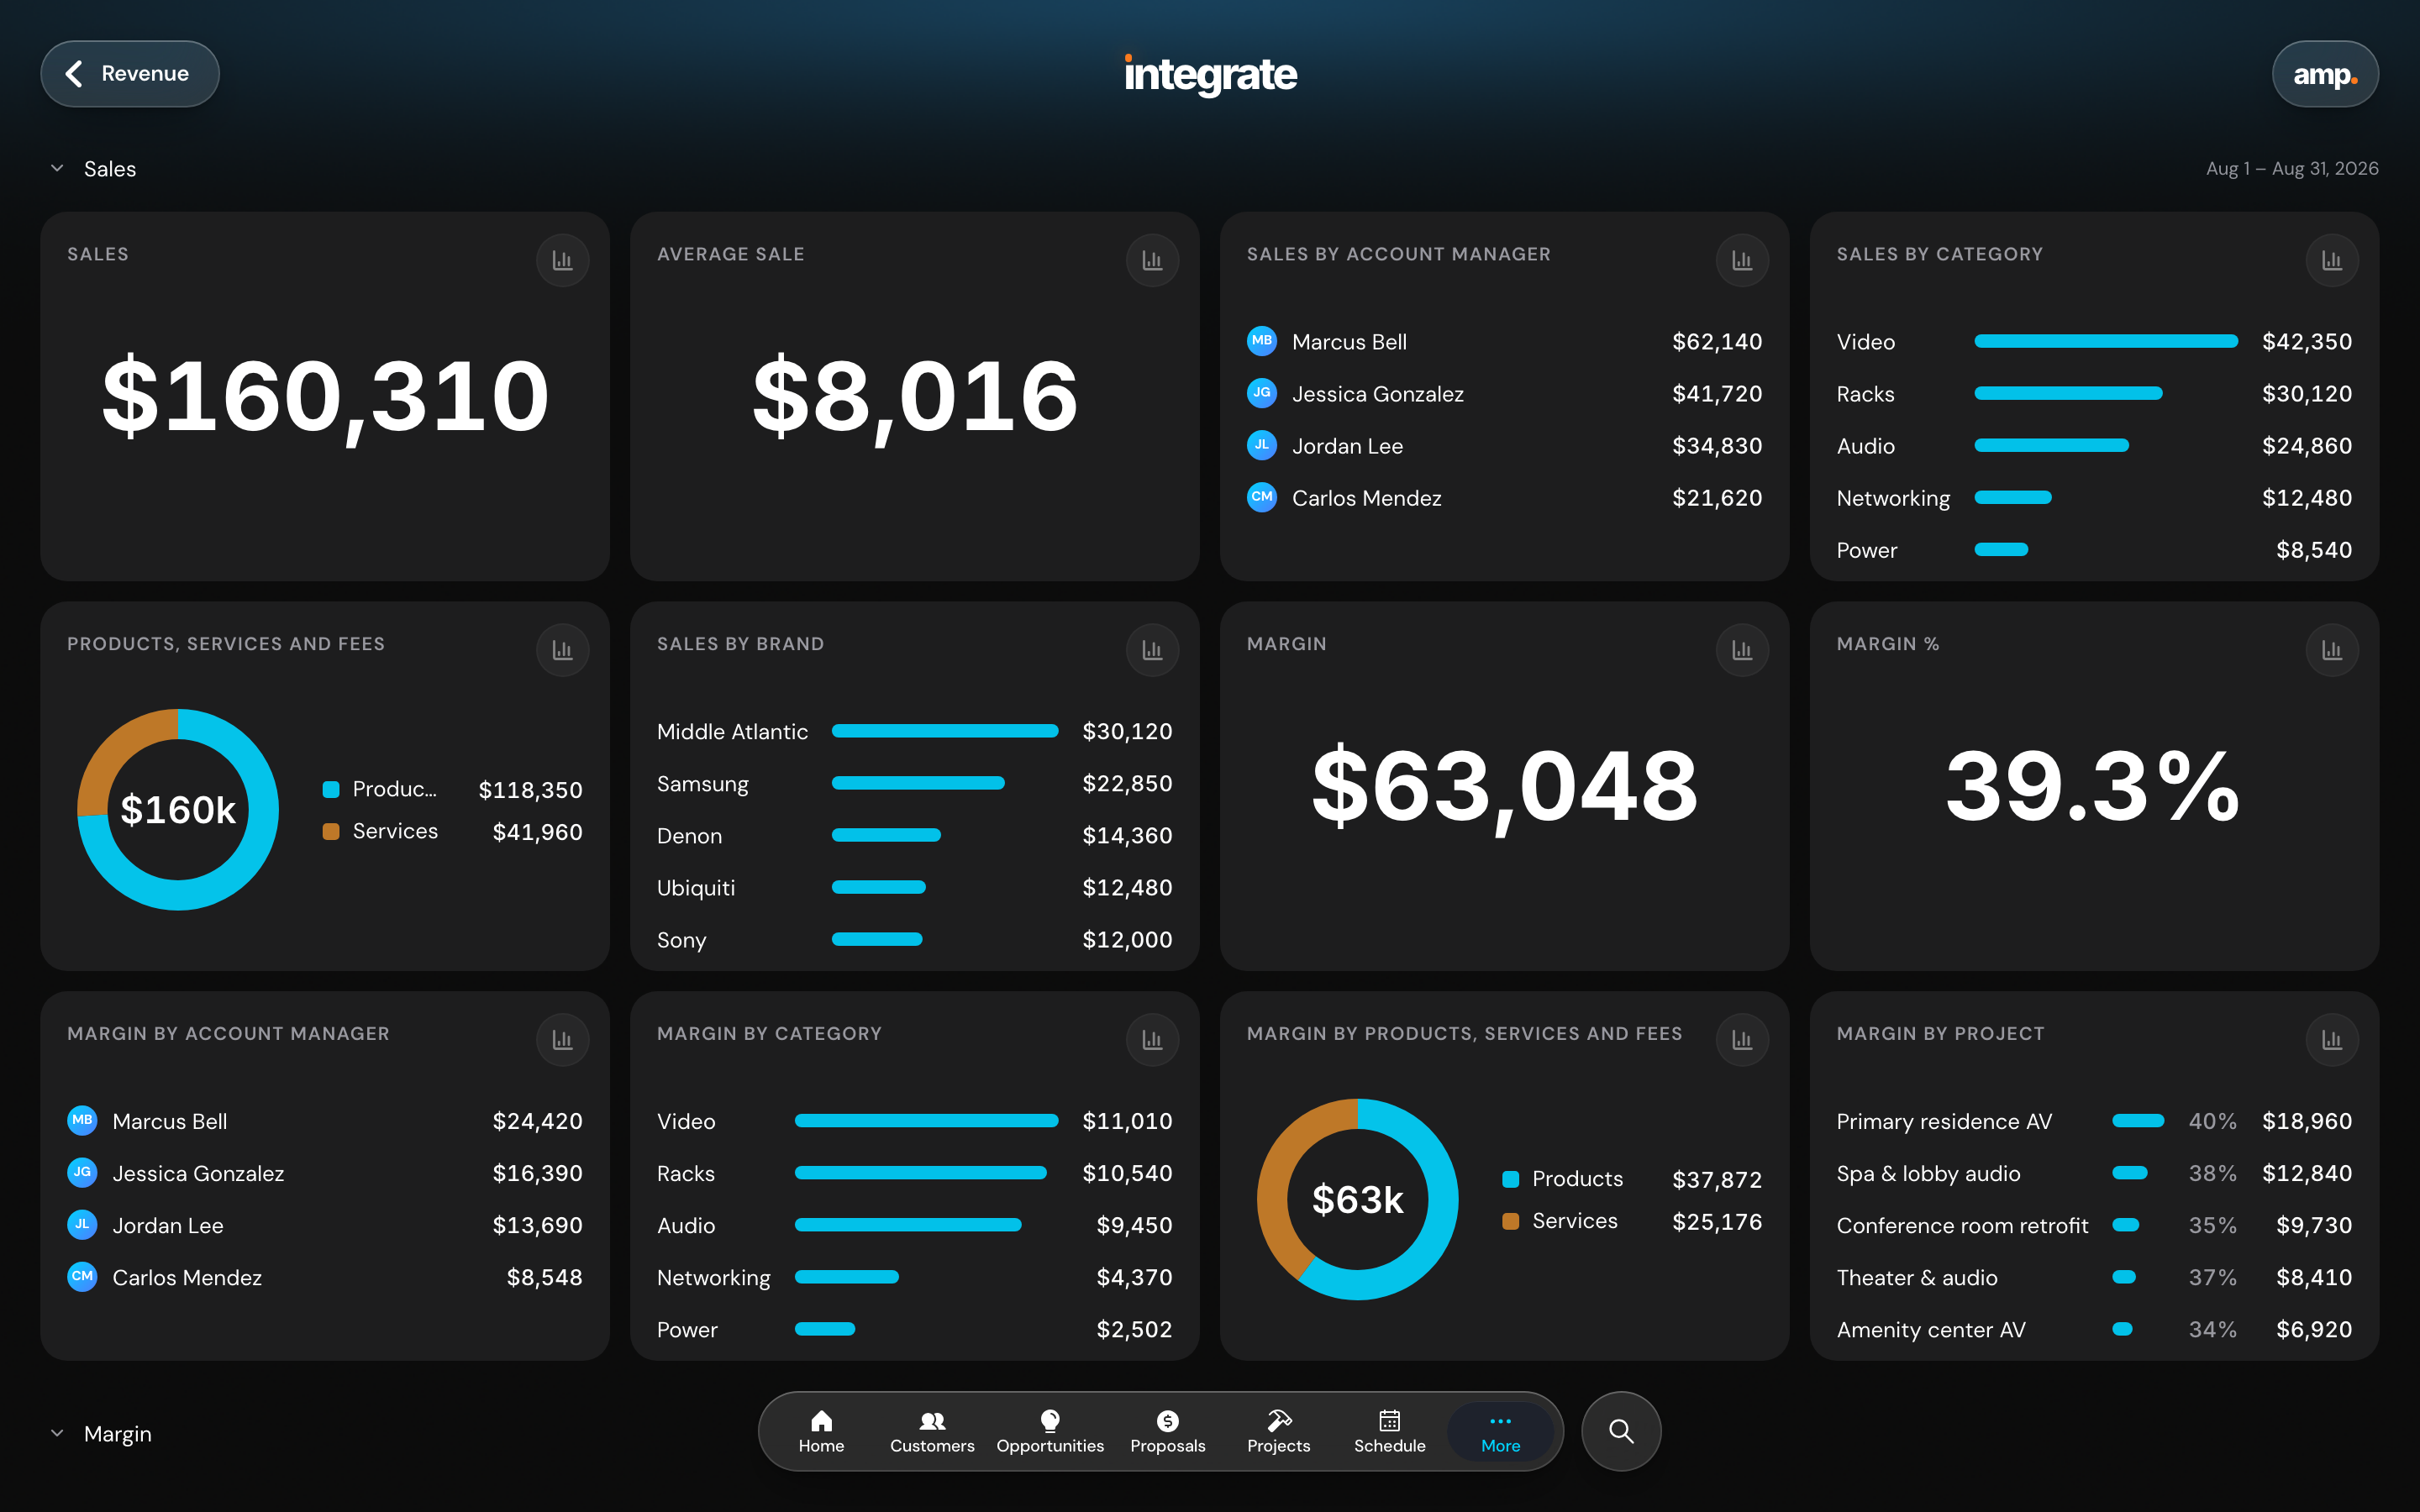Select Primary residence AV project row
The height and width of the screenshot is (1512, 2420).
coord(2094,1121)
